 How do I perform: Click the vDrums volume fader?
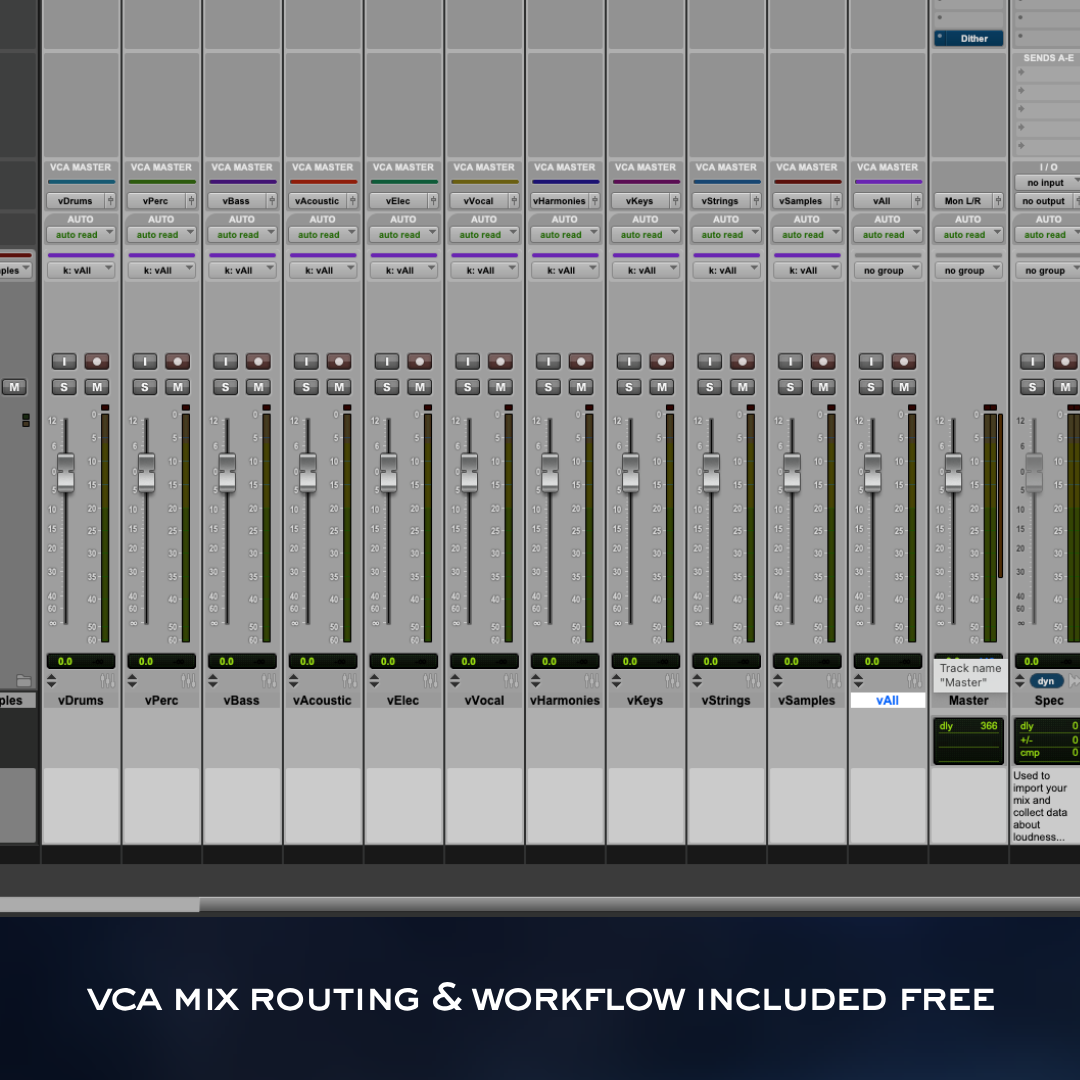[x=65, y=472]
